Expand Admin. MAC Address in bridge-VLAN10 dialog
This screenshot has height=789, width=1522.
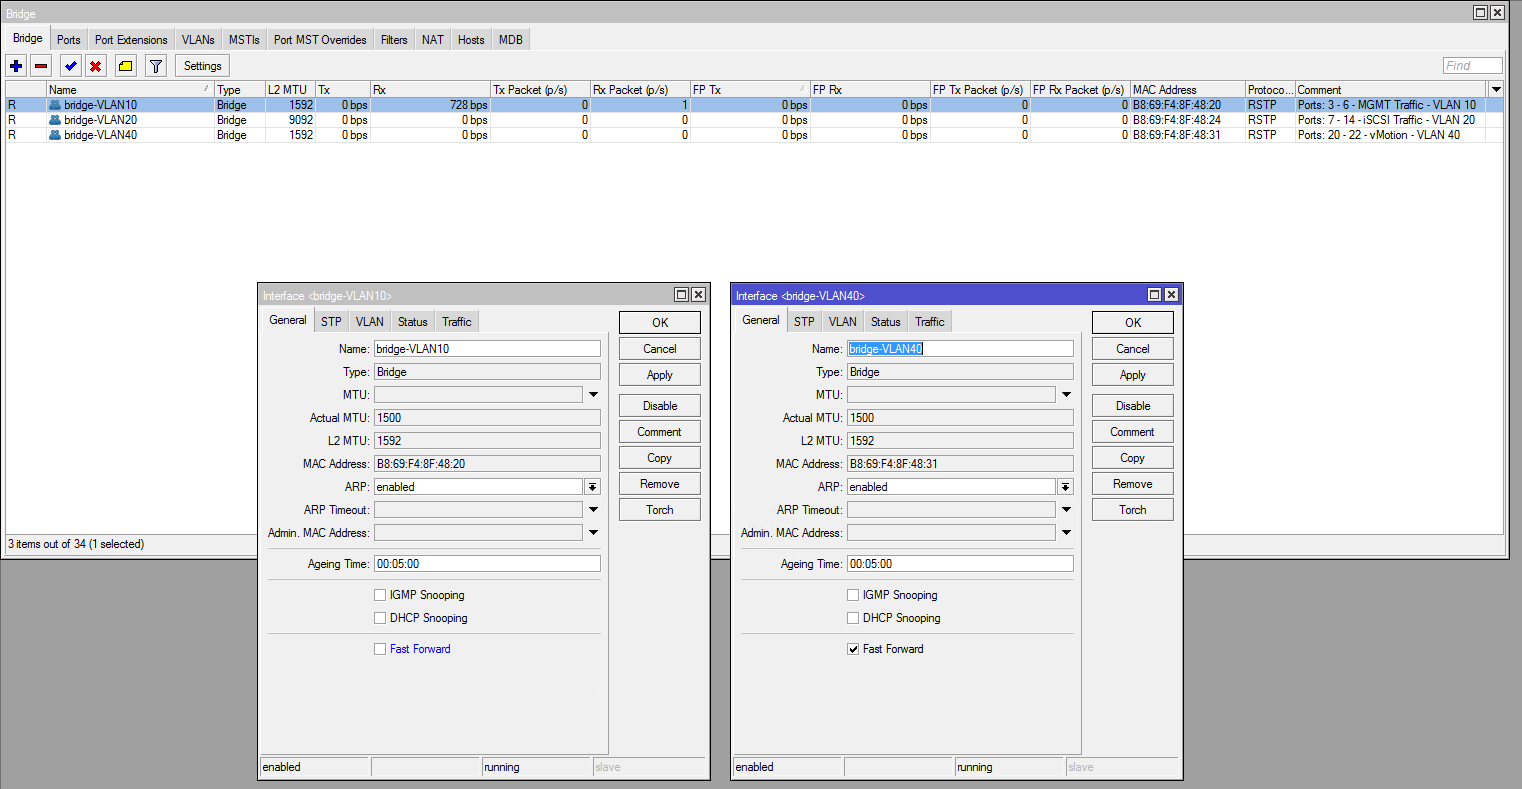coord(593,533)
